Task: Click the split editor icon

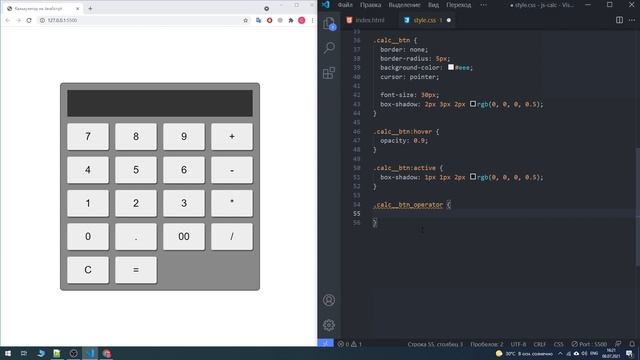Action: tap(619, 20)
